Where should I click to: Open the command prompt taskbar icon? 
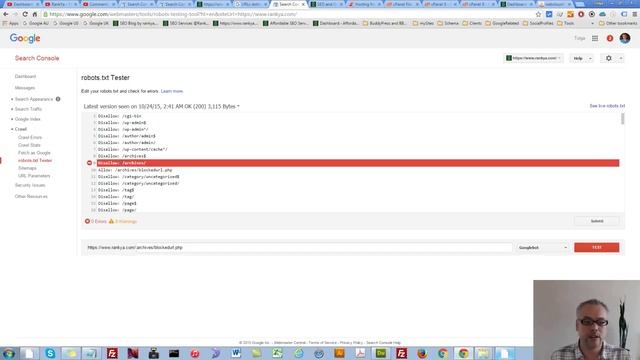click(x=174, y=353)
